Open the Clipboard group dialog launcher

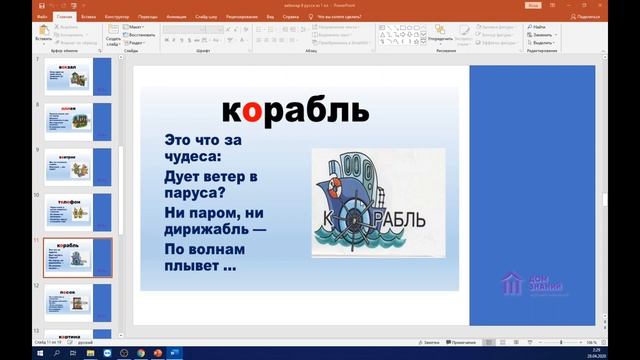click(x=100, y=51)
